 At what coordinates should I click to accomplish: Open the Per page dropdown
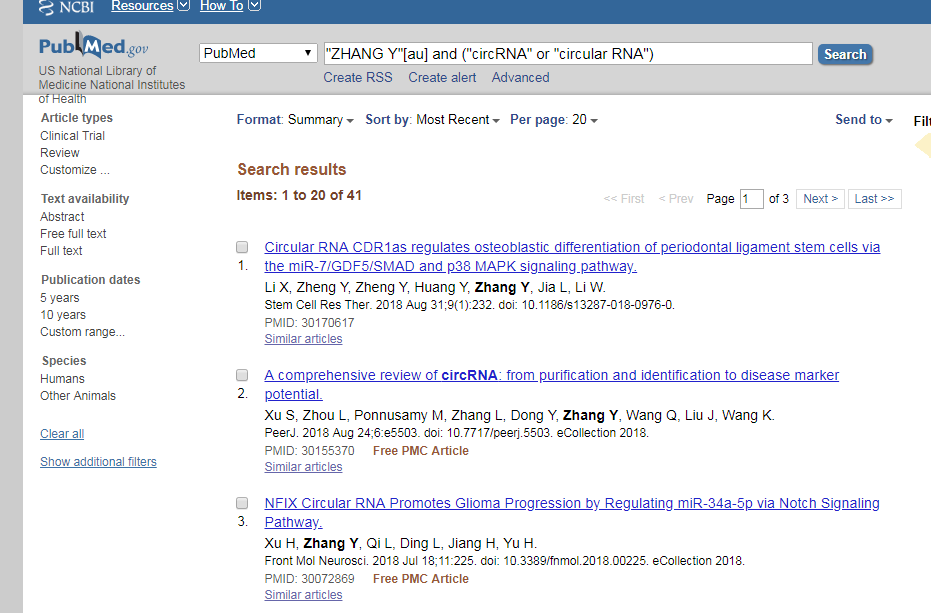pyautogui.click(x=554, y=120)
